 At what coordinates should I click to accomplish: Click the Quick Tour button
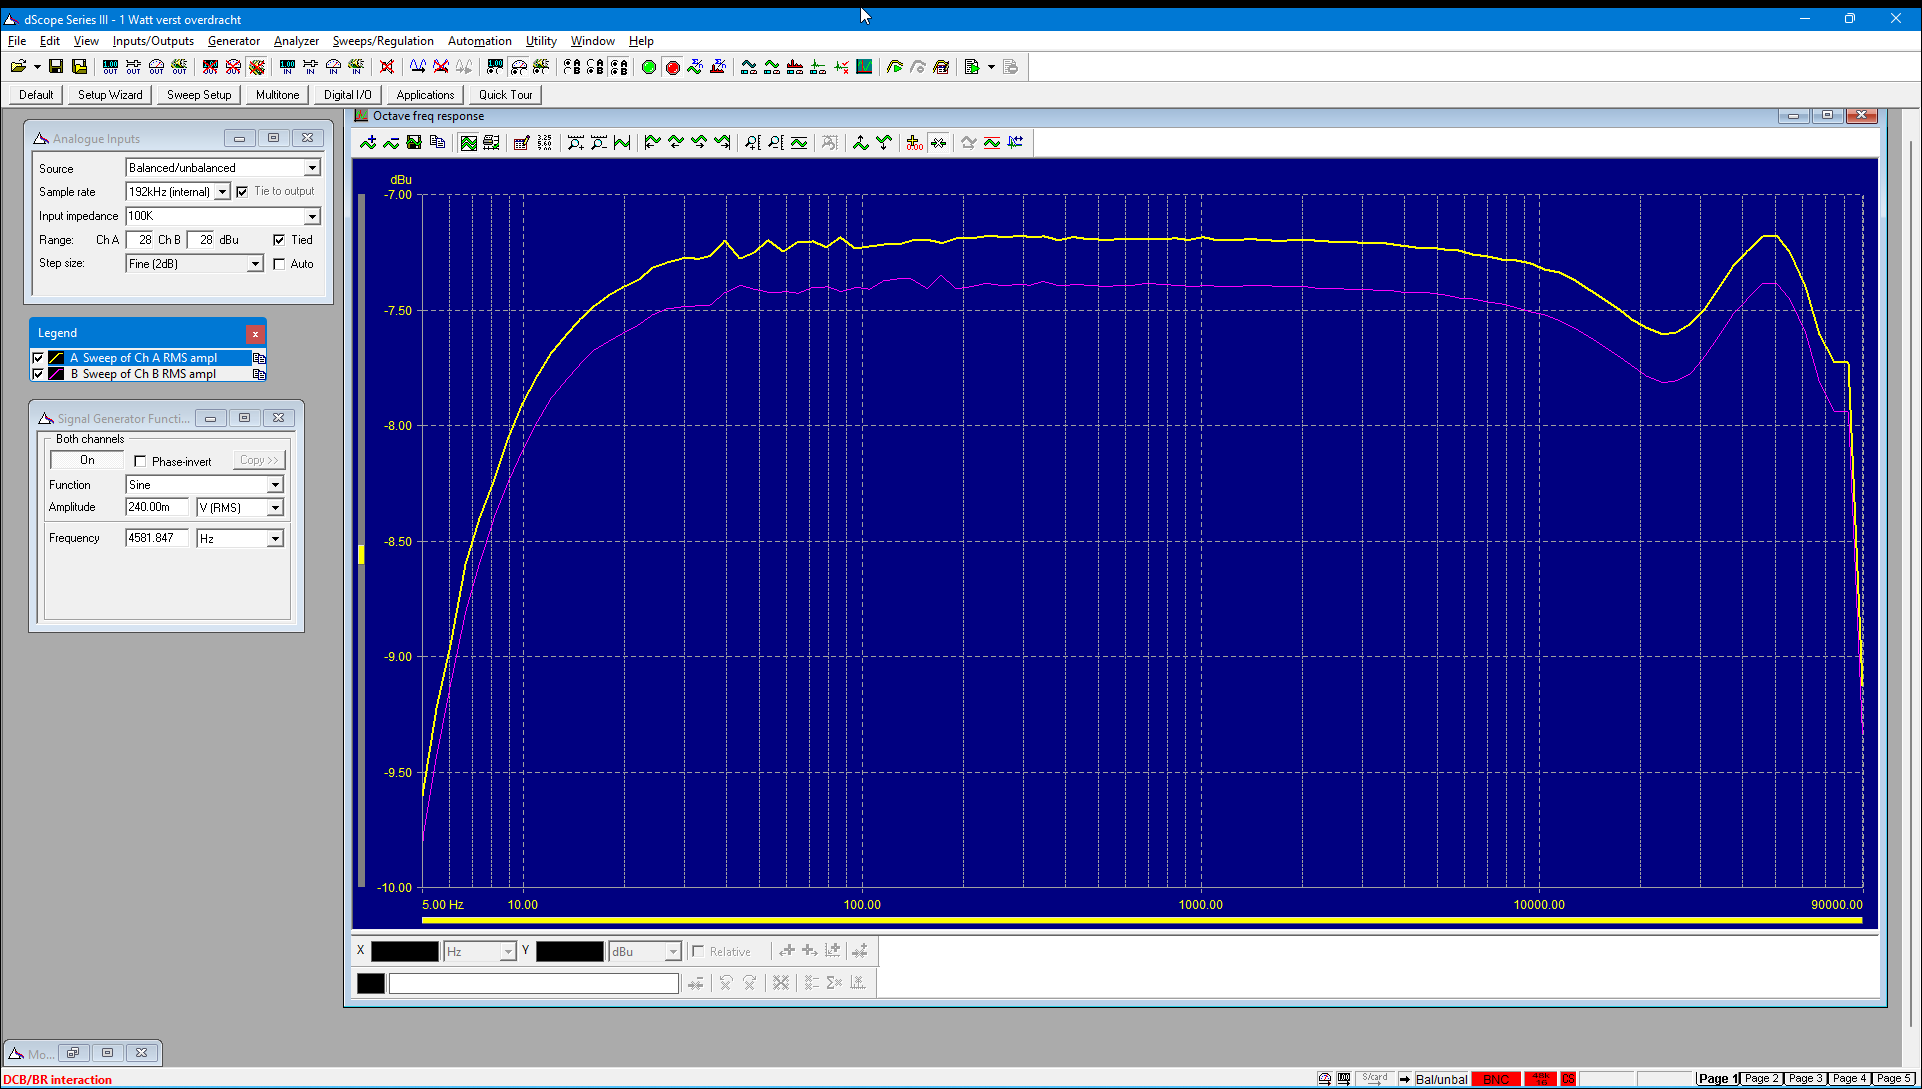[505, 95]
